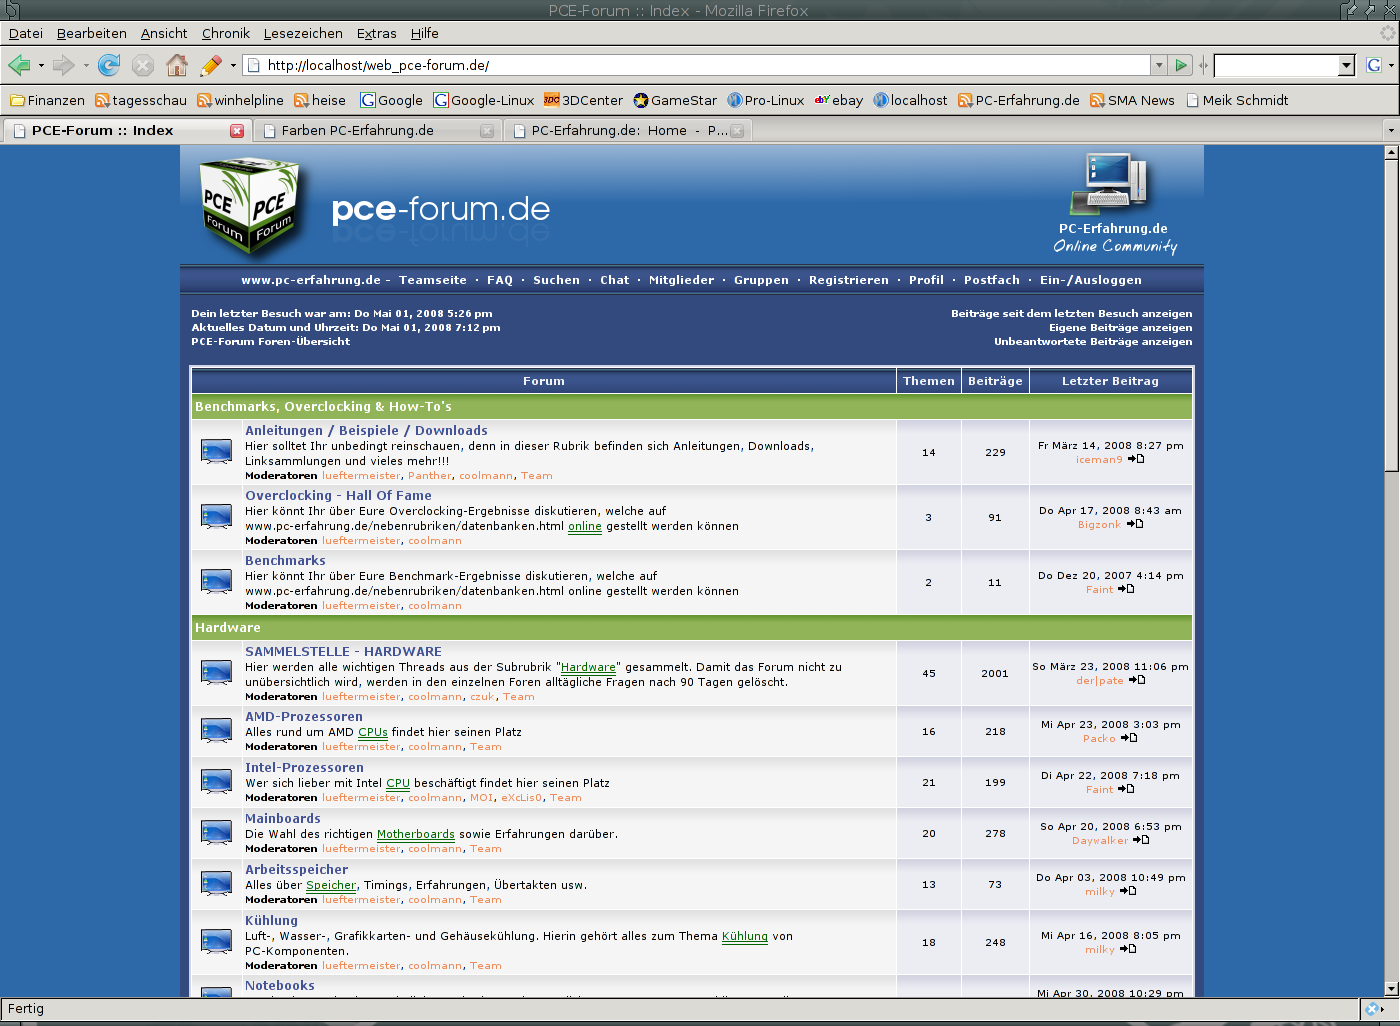Click the forum icon beside Arbeitsspeicher

pyautogui.click(x=216, y=884)
